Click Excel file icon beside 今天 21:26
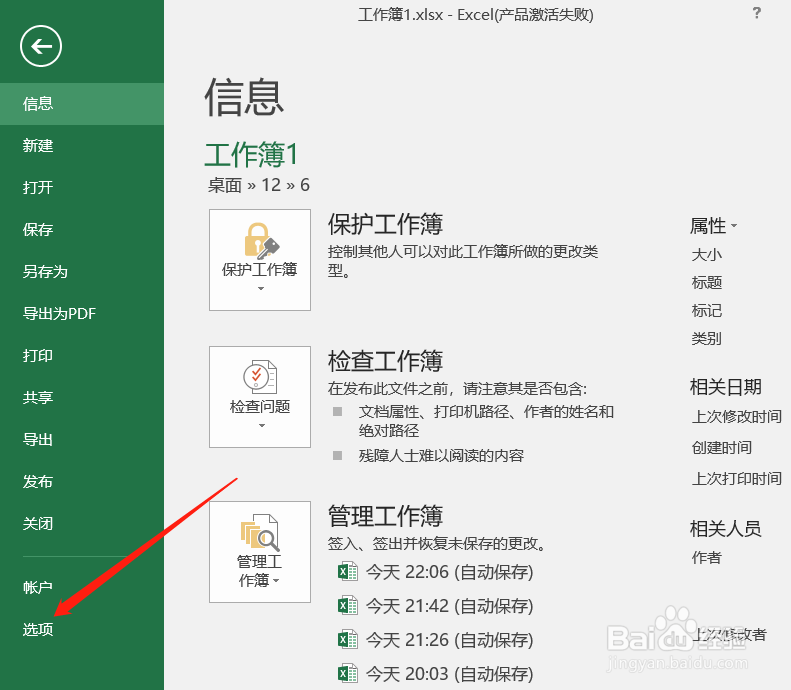Viewport: 791px width, 690px height. coord(348,640)
